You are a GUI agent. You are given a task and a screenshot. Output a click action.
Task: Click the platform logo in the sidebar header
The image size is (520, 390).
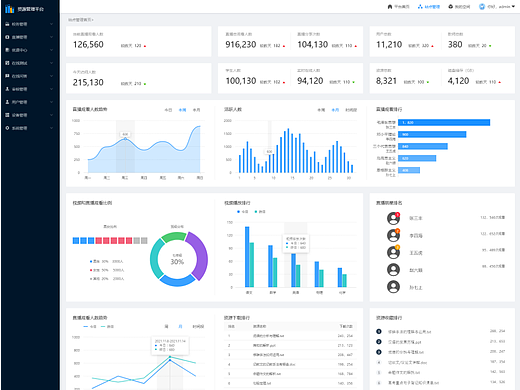(10, 9)
